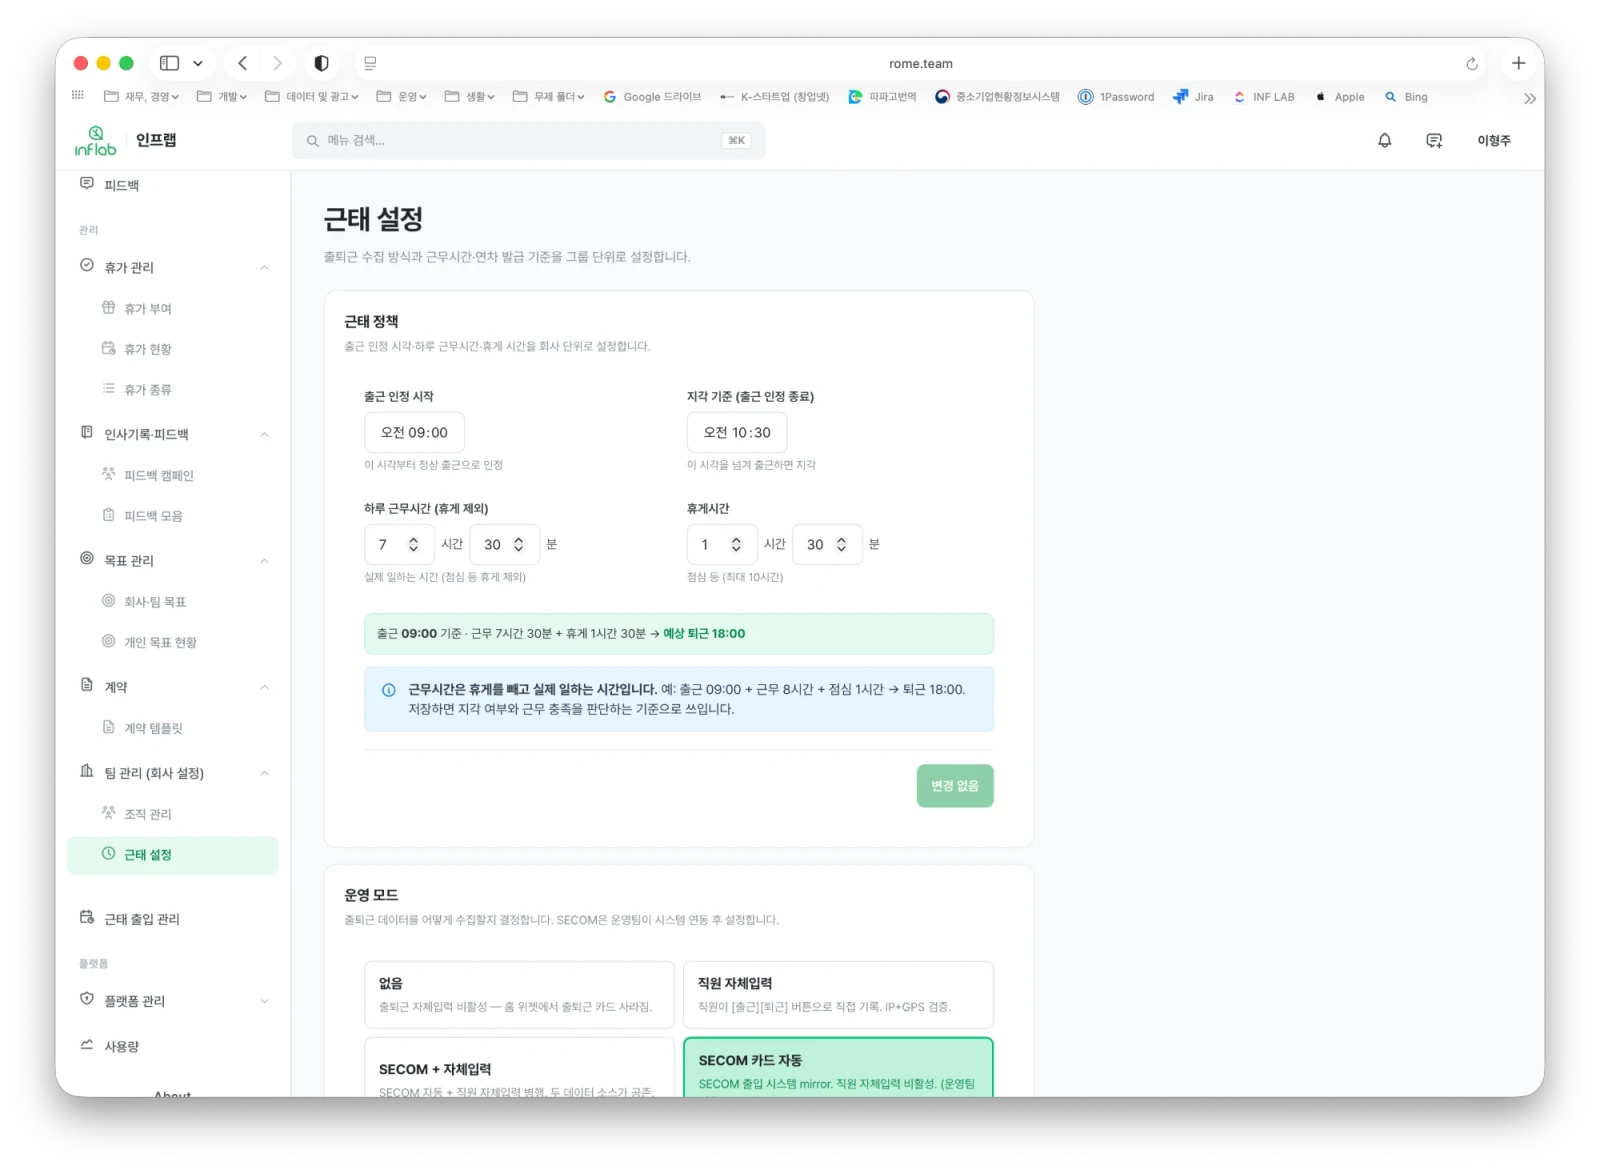The image size is (1600, 1170).
Task: Open the feedback message icon in header
Action: pyautogui.click(x=1434, y=141)
